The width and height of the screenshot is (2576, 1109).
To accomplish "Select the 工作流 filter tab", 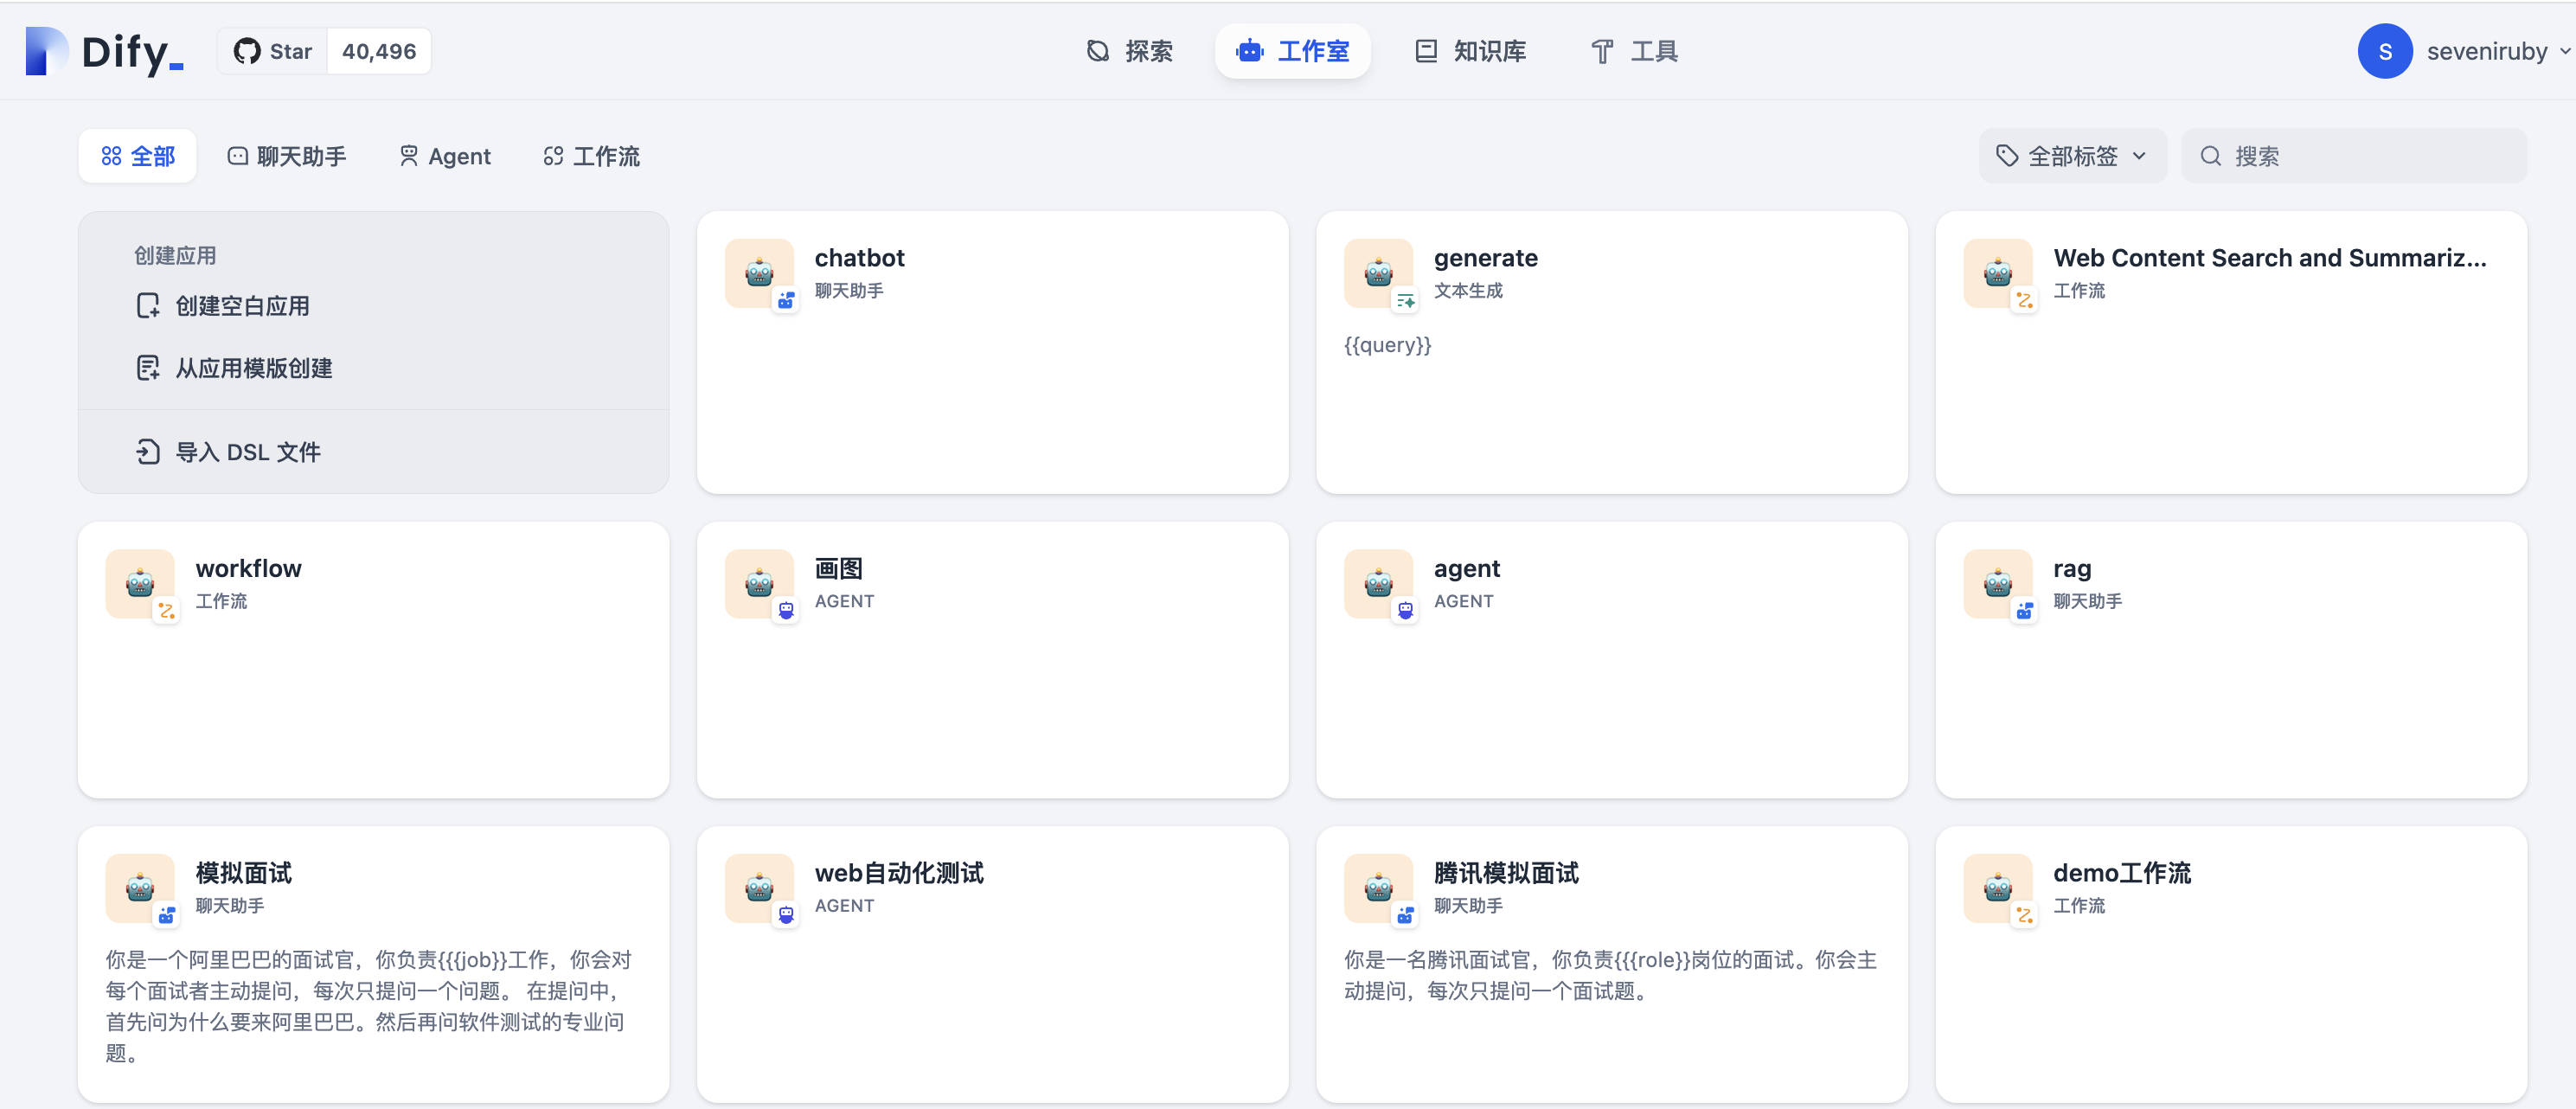I will coord(590,156).
